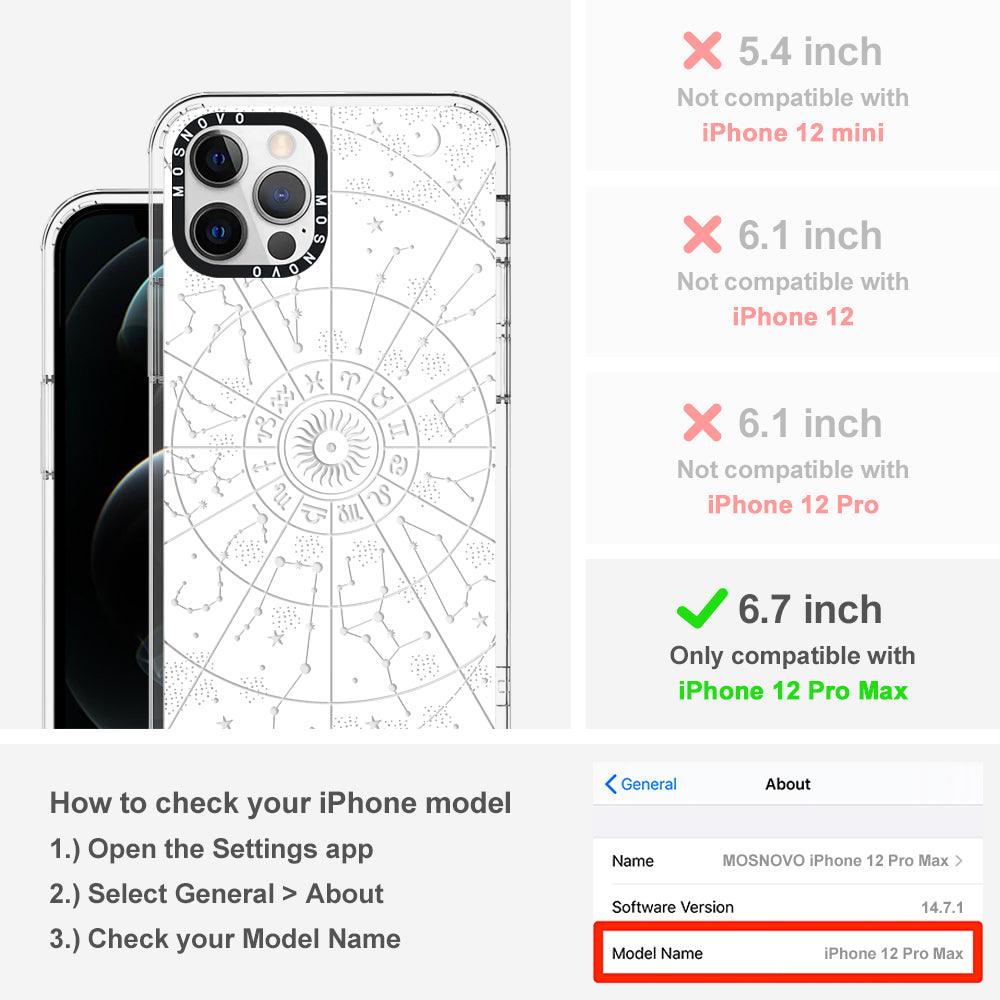
Task: Go back to General settings
Action: point(641,784)
